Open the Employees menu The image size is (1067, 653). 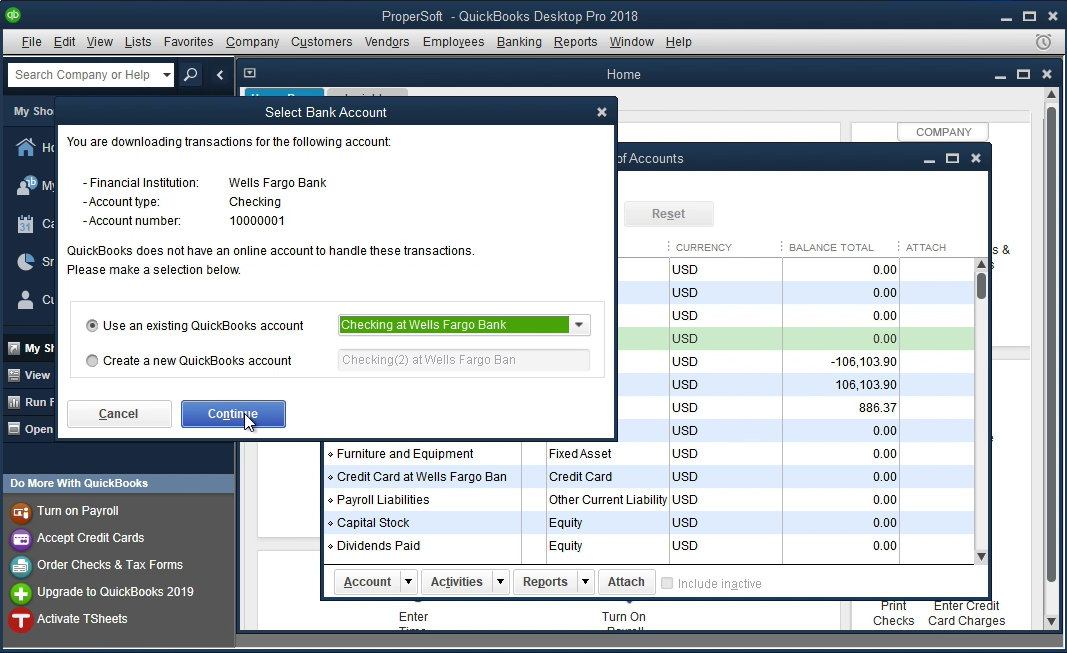(x=453, y=41)
